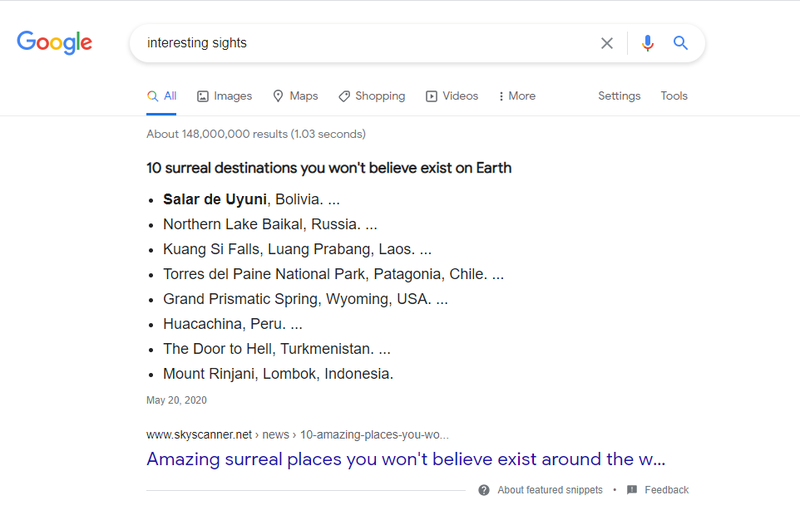Click the Videos play icon
800x515 pixels.
431,96
